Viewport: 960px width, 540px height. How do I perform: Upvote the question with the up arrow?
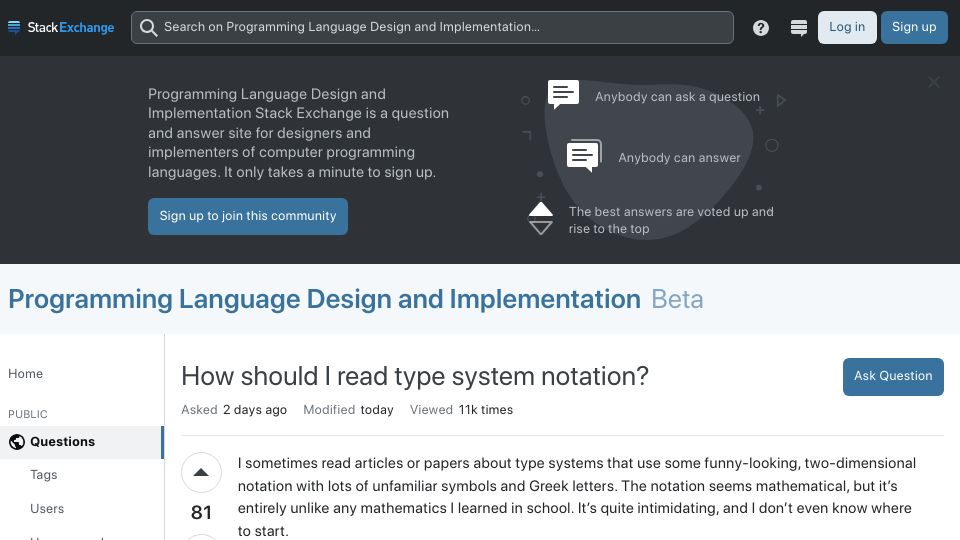click(x=201, y=473)
